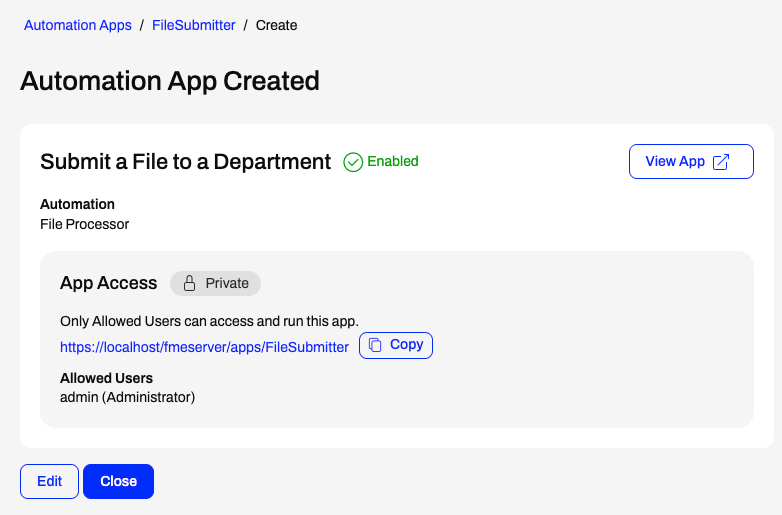Open the FileSubmitter app URL link
Image resolution: width=782 pixels, height=515 pixels.
click(x=204, y=347)
